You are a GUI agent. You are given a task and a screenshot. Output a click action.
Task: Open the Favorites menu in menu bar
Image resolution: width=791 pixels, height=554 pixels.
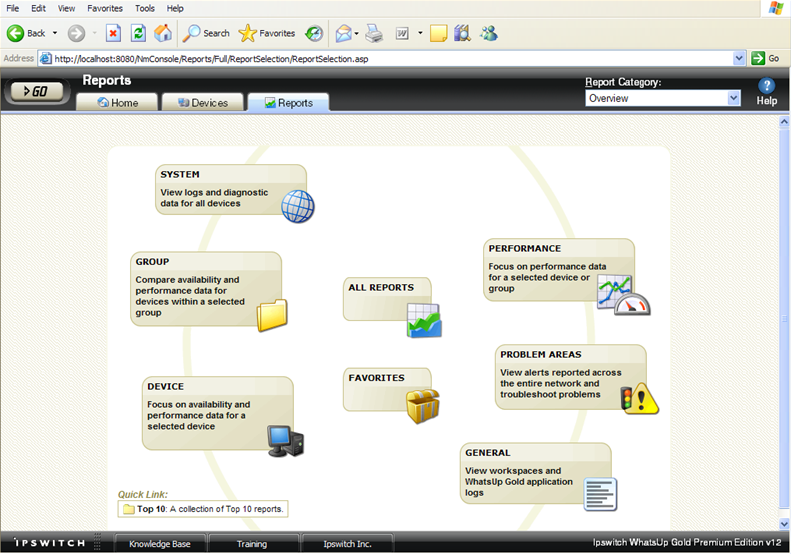pyautogui.click(x=105, y=8)
